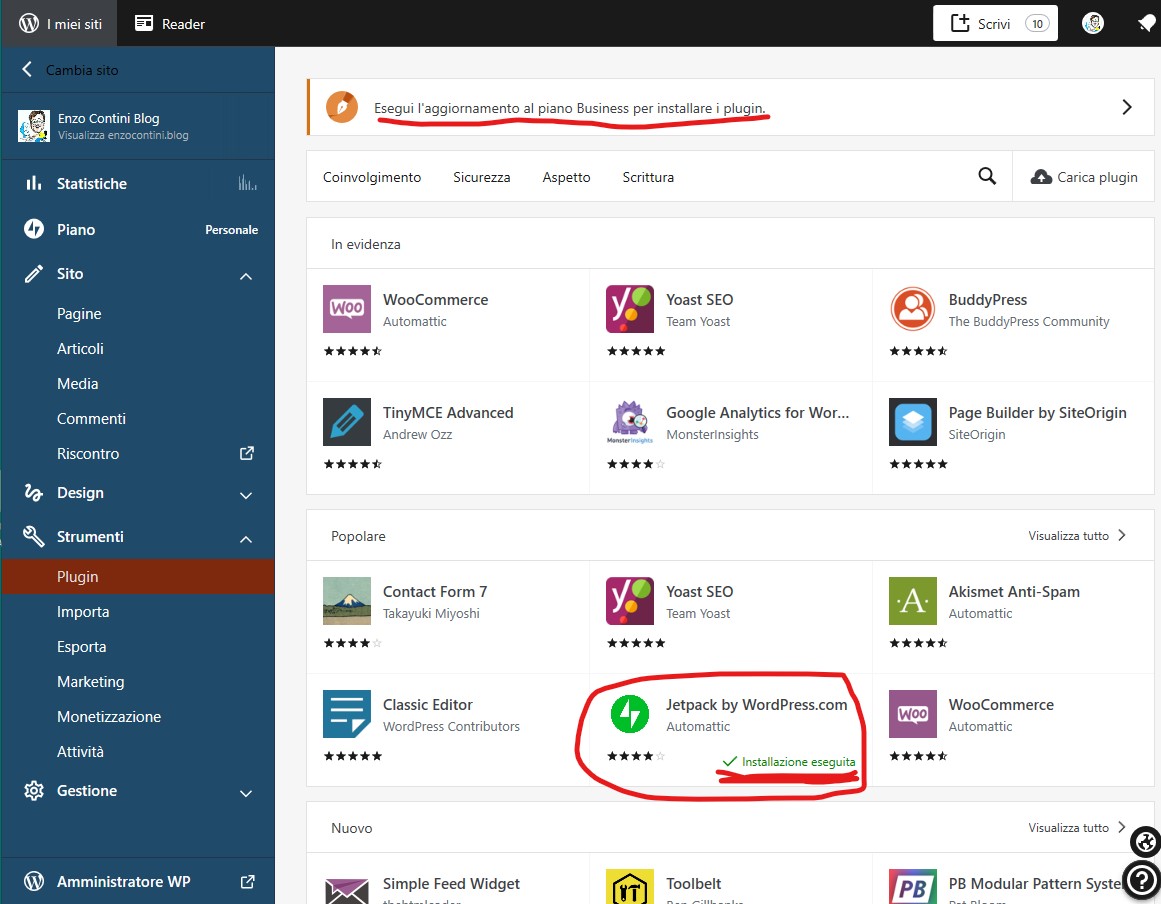Expand the Gestione sidebar section
Screen dimensions: 1161x904
246,792
